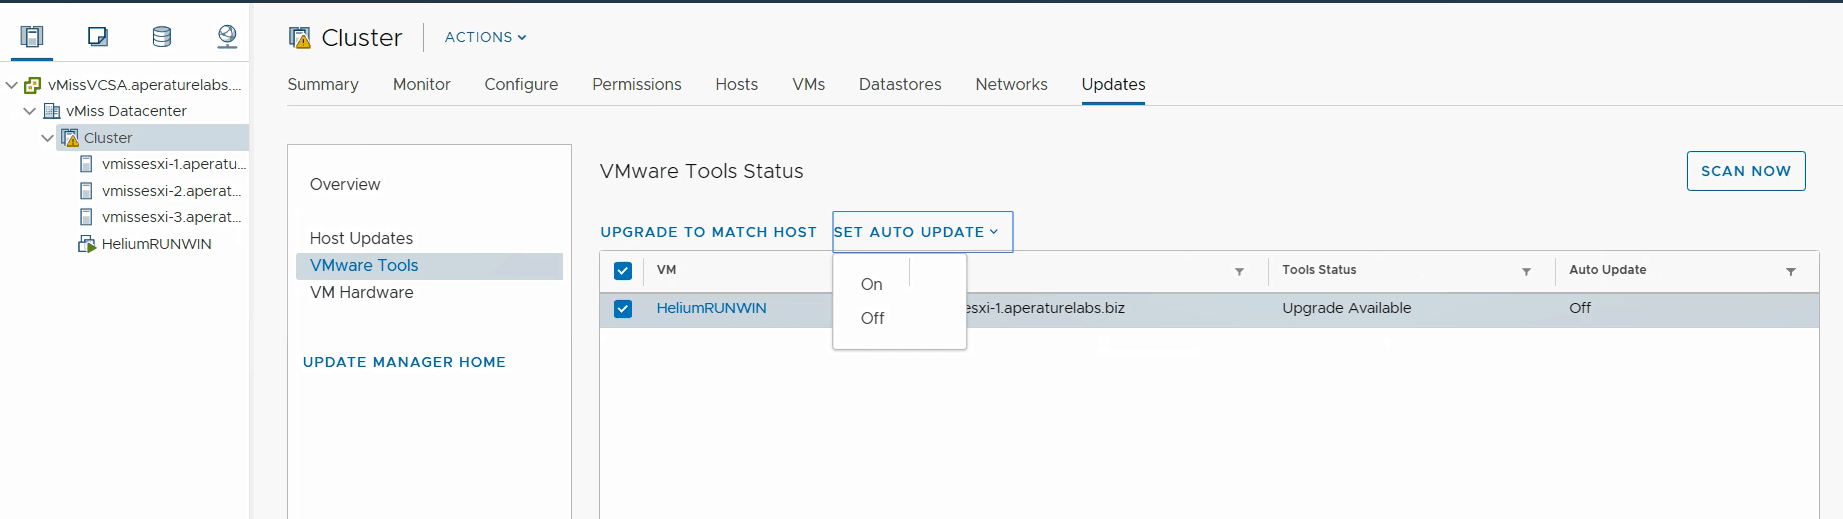Viewport: 1843px width, 519px height.
Task: Select VMware Tools in the sidebar
Action: 429,266
